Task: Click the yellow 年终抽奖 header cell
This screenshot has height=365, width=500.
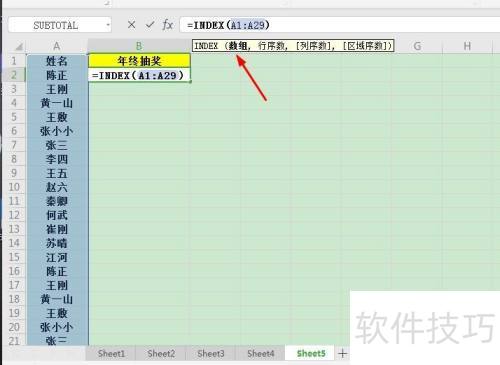Action: (139, 61)
